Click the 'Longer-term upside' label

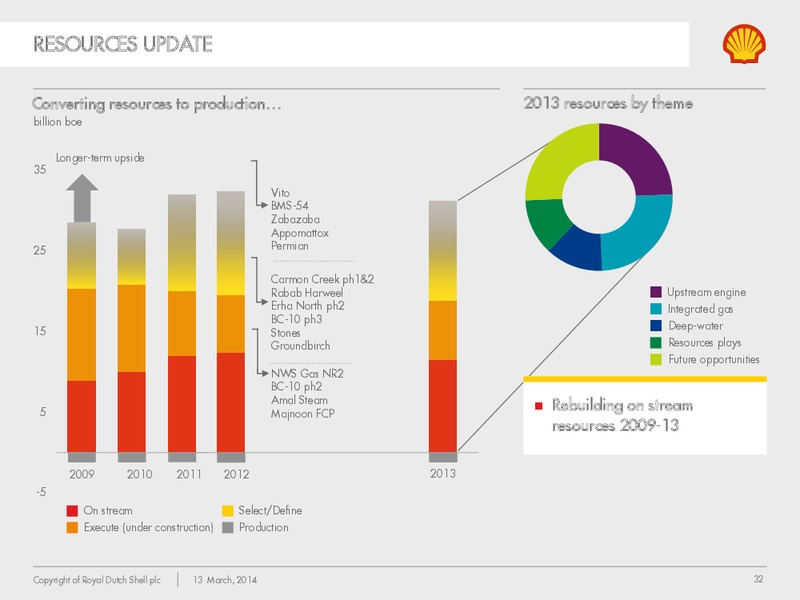[100, 158]
